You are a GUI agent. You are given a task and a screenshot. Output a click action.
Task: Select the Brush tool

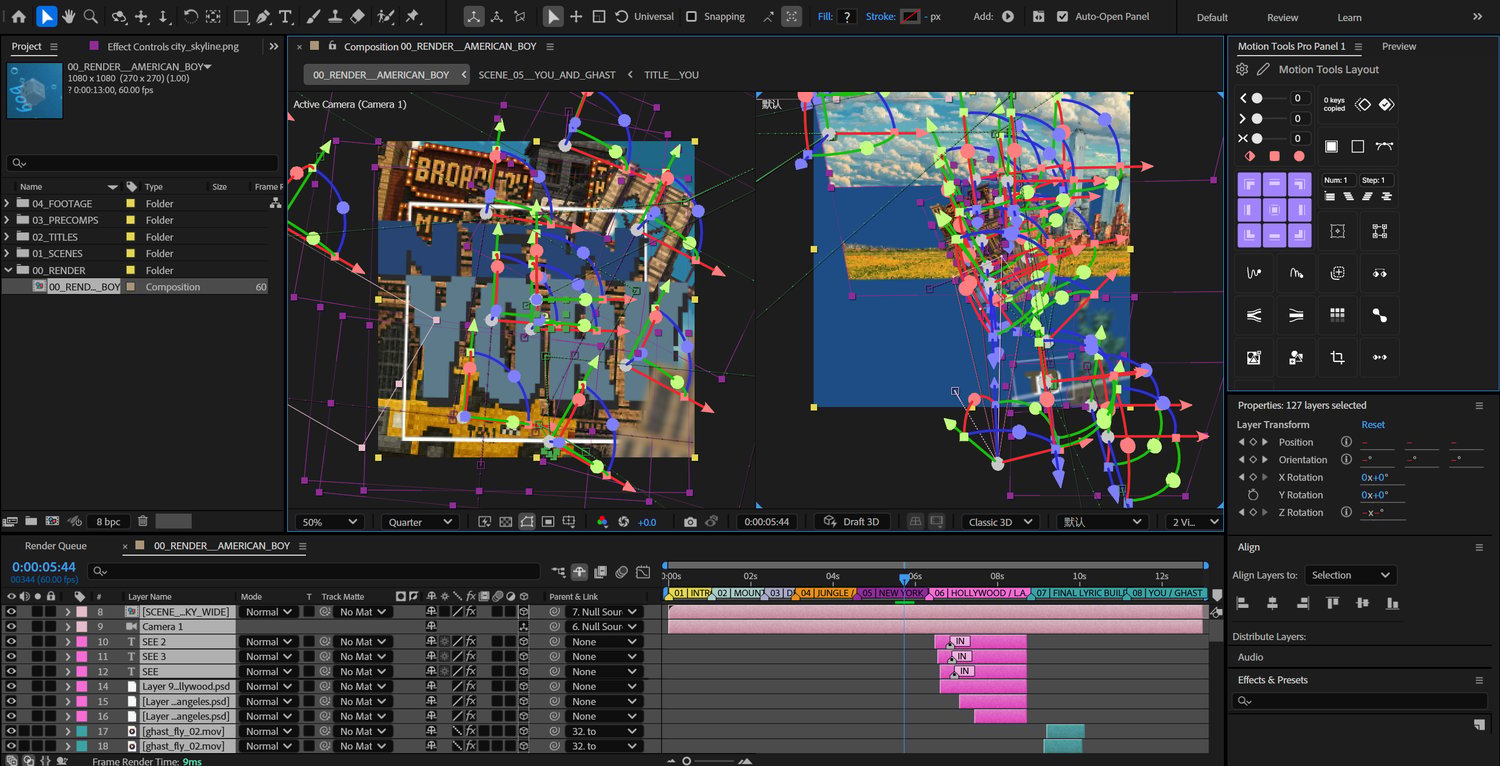point(313,16)
